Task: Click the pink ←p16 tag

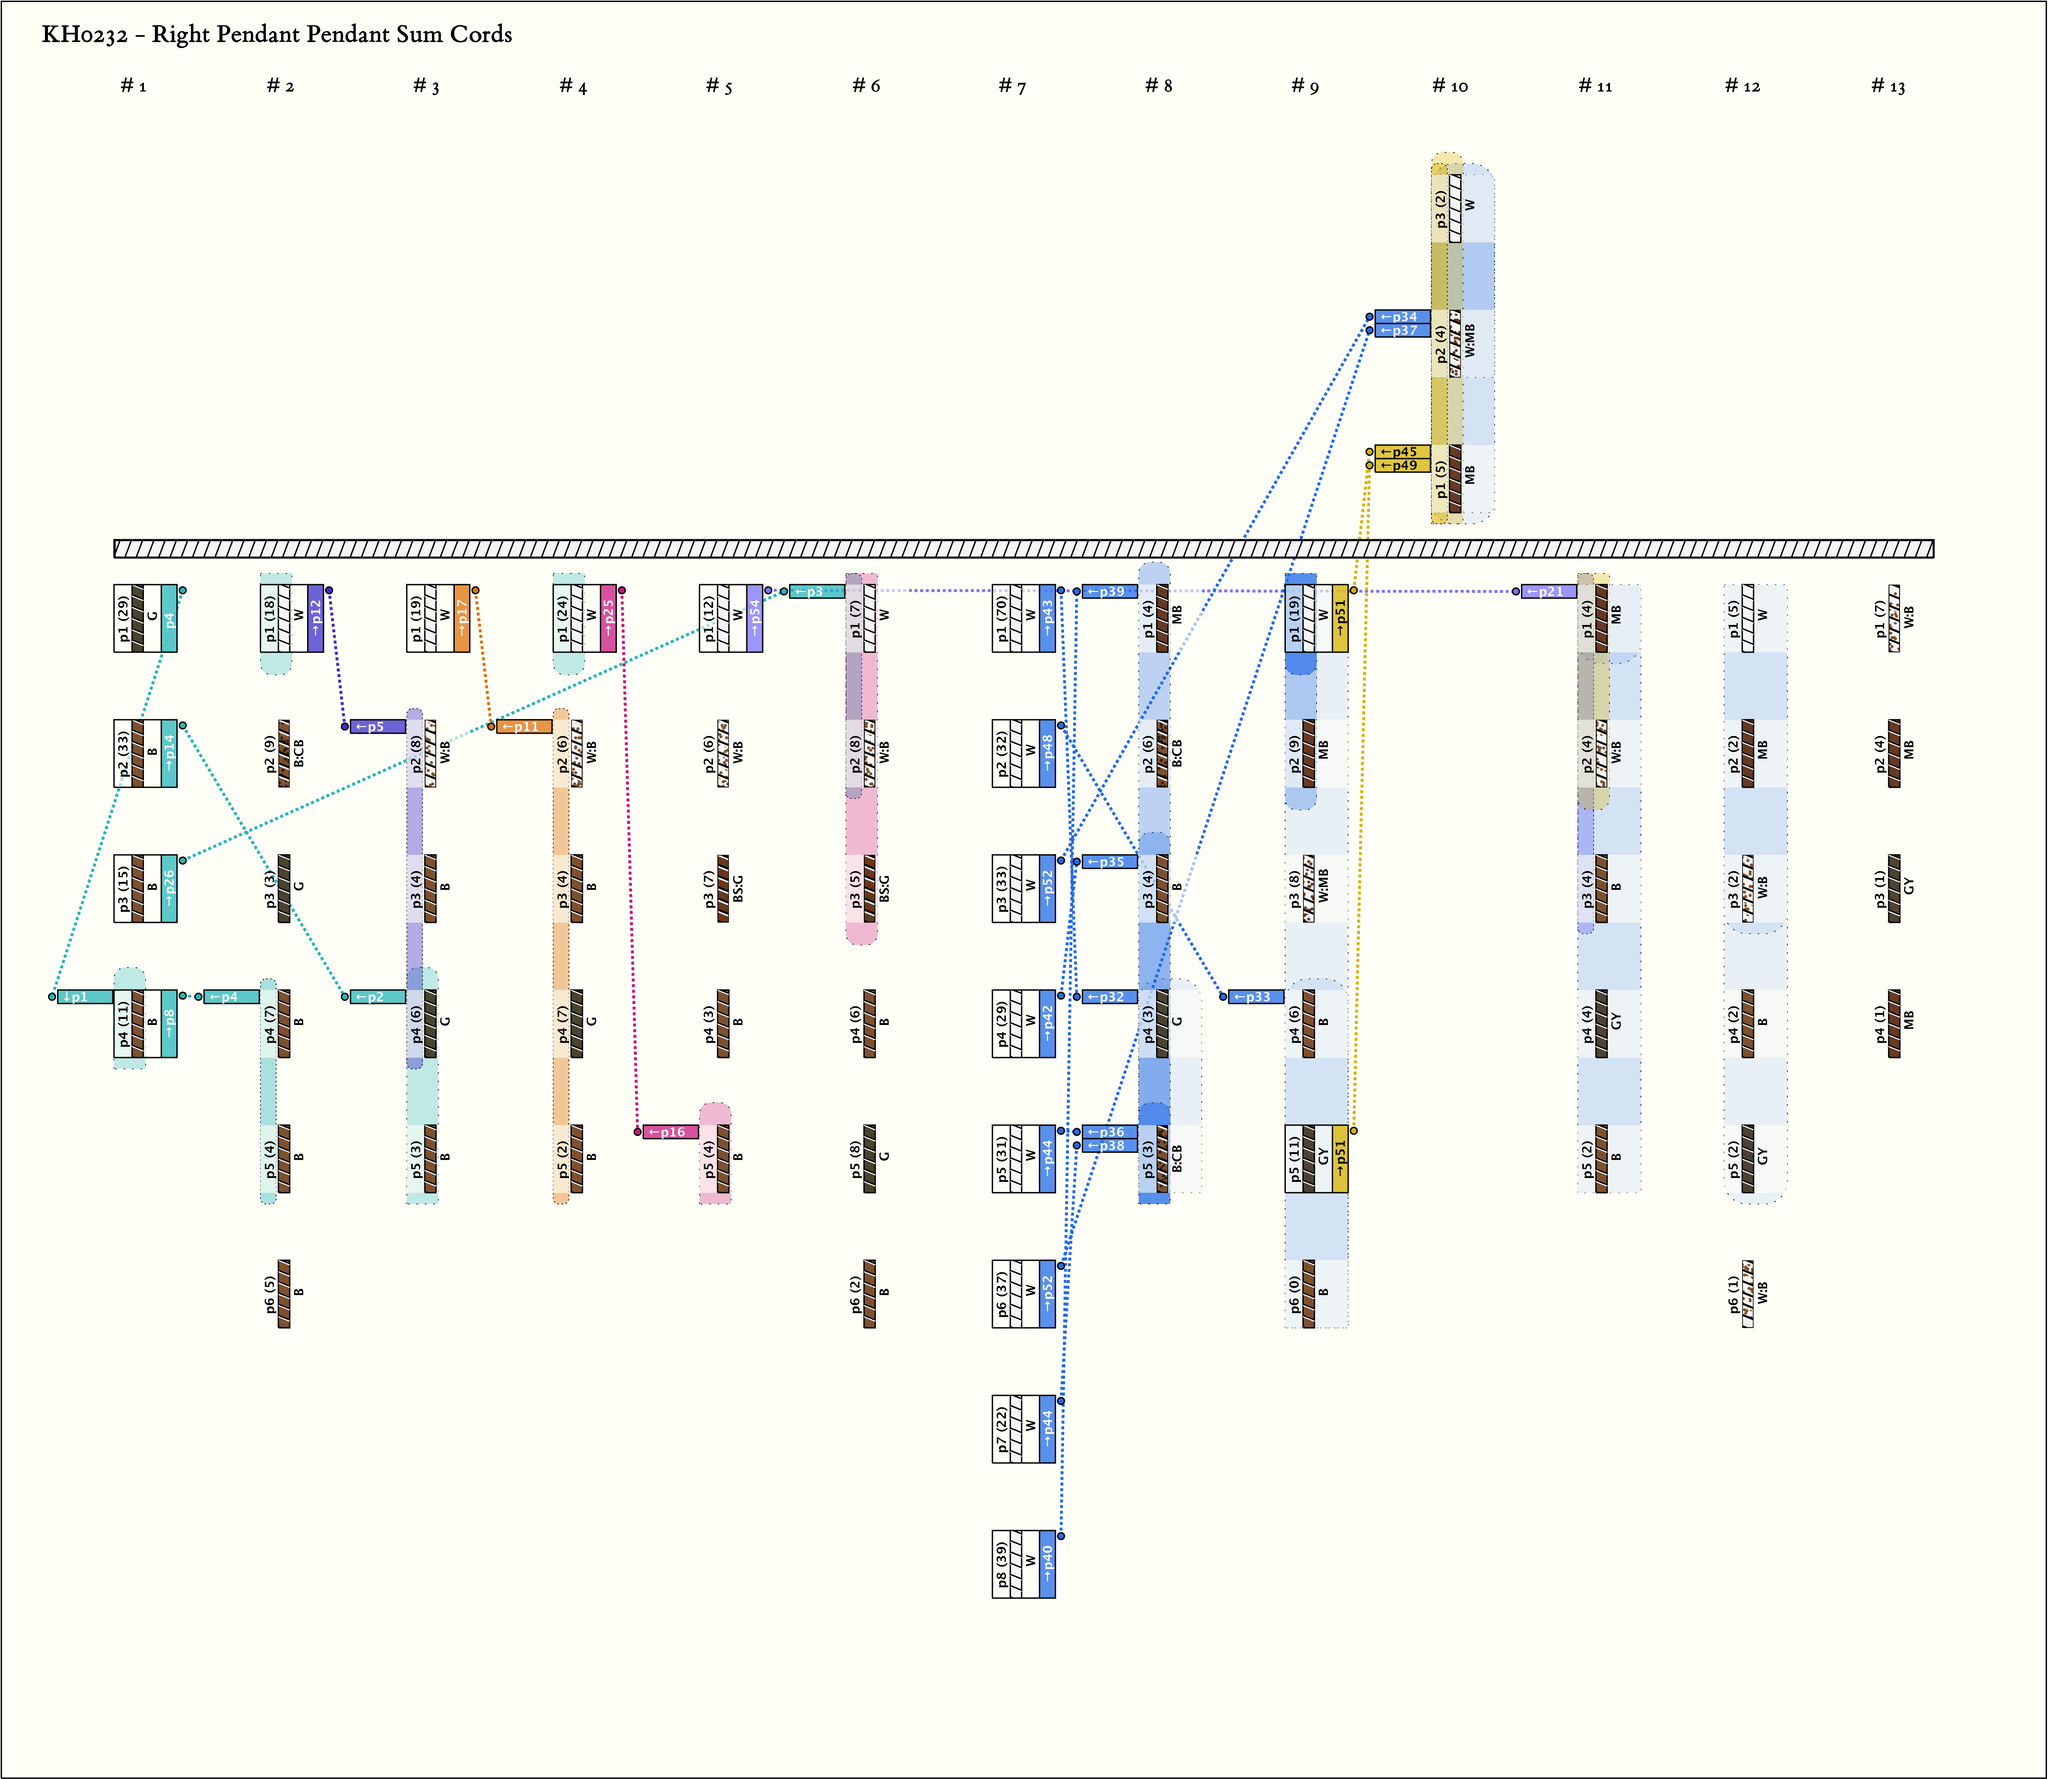Action: point(670,1132)
